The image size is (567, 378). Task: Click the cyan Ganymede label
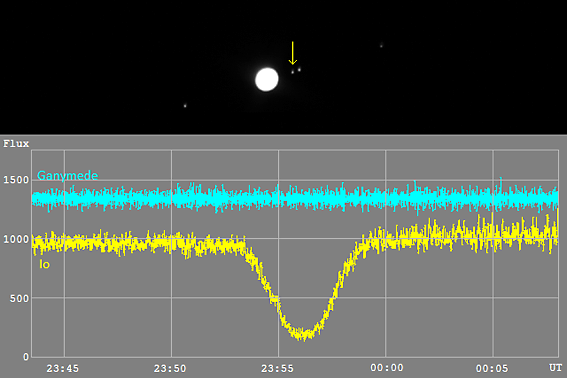[x=68, y=175]
